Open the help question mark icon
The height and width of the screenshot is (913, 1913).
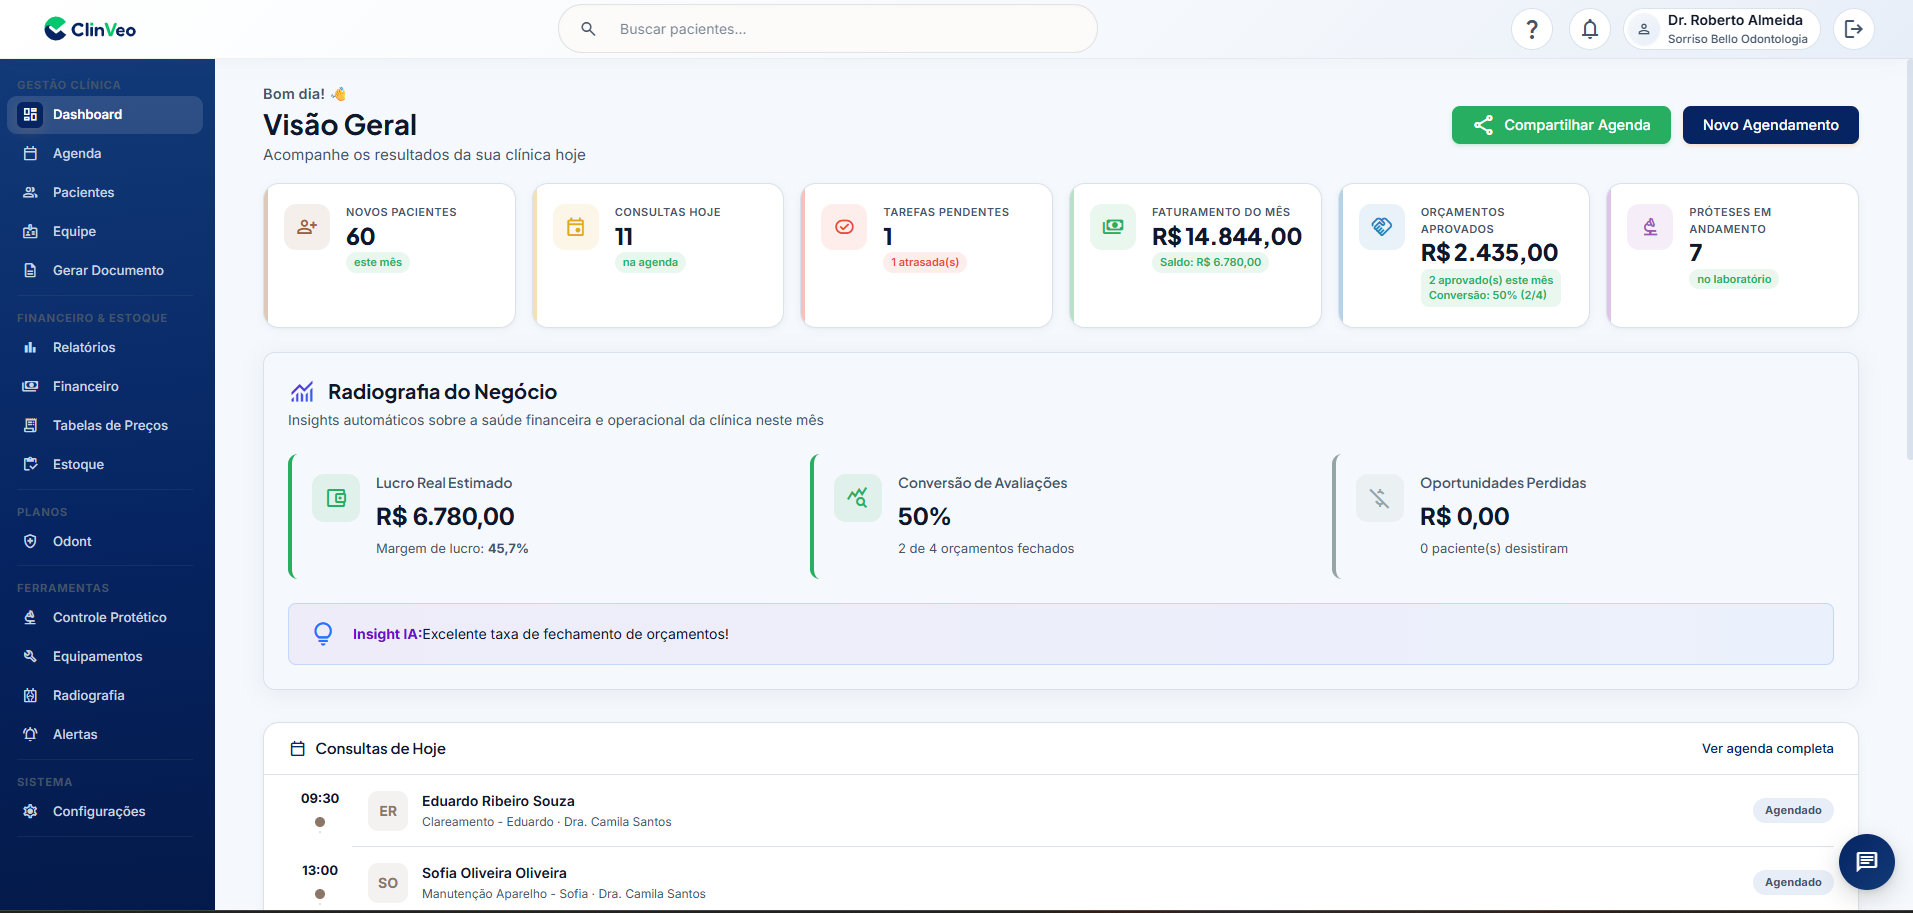coord(1531,29)
